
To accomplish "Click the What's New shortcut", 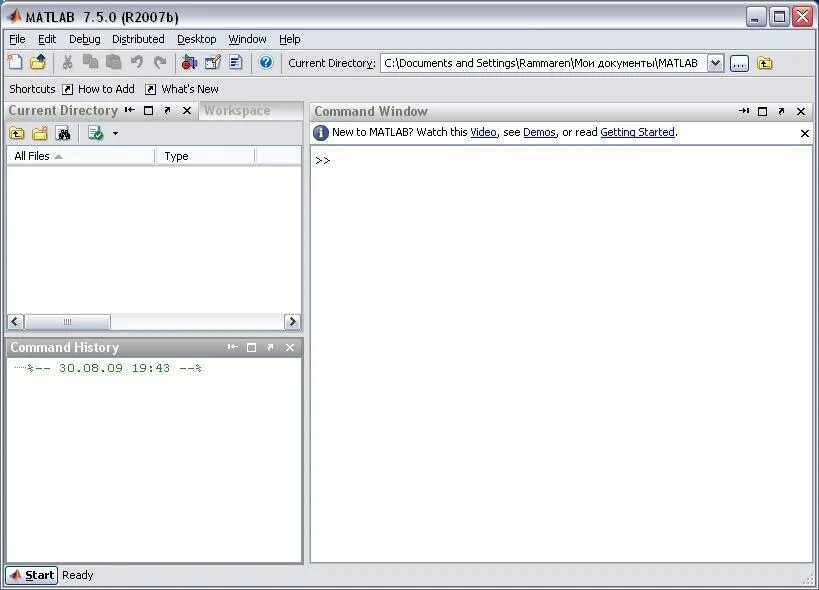I will point(182,89).
